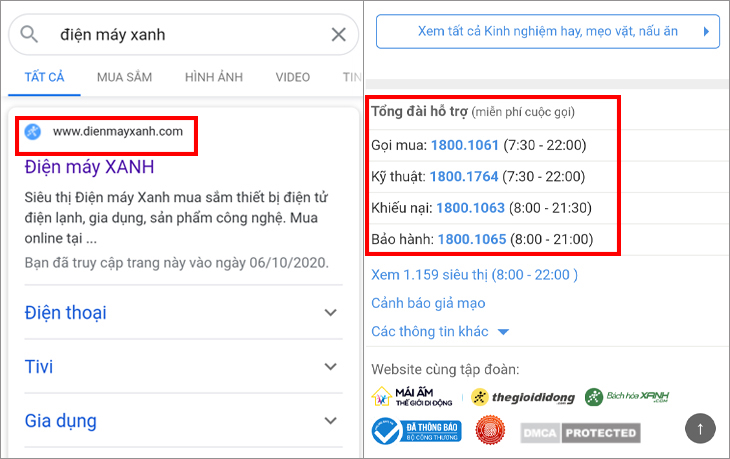Click the arrow in Xem tất cả button
This screenshot has width=730, height=459.
(706, 31)
